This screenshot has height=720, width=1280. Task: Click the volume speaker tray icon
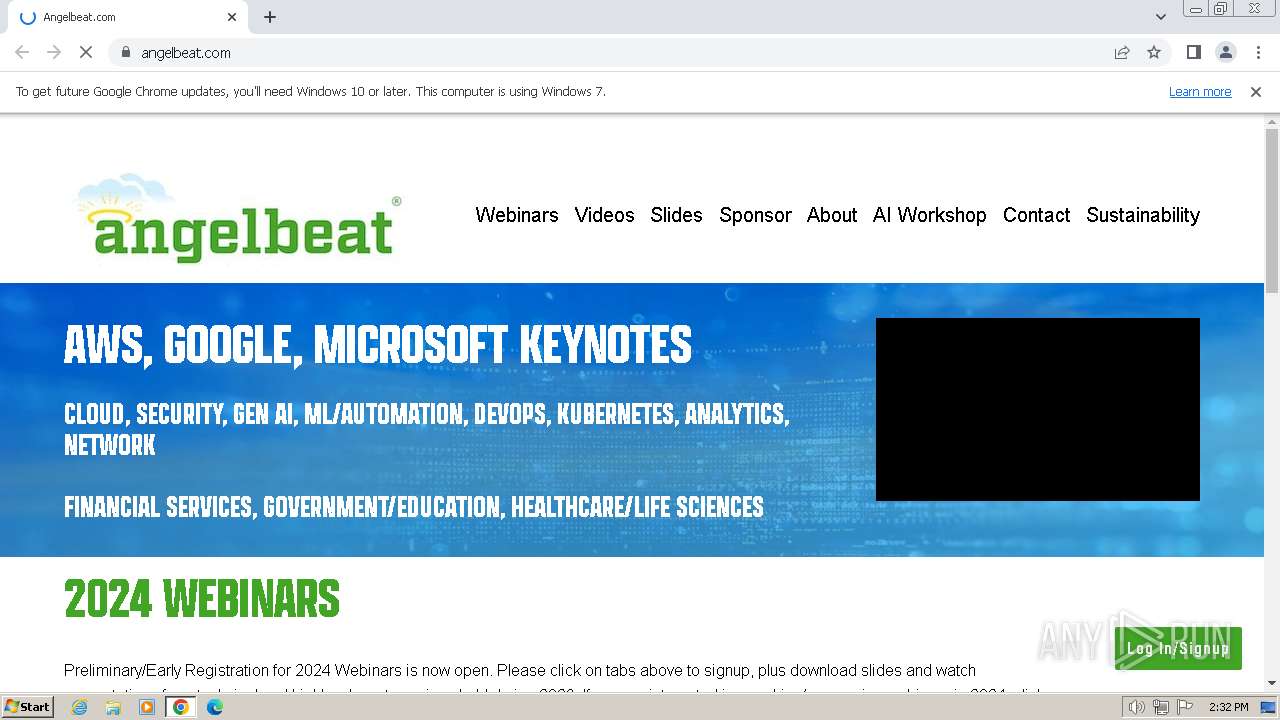1136,707
